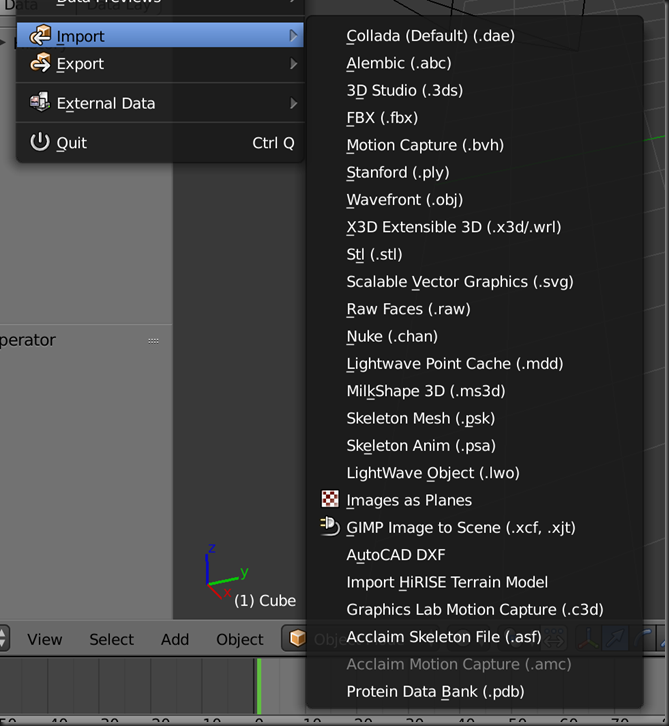The height and width of the screenshot is (726, 669).
Task: Quit Blender from the File menu
Action: pos(160,143)
